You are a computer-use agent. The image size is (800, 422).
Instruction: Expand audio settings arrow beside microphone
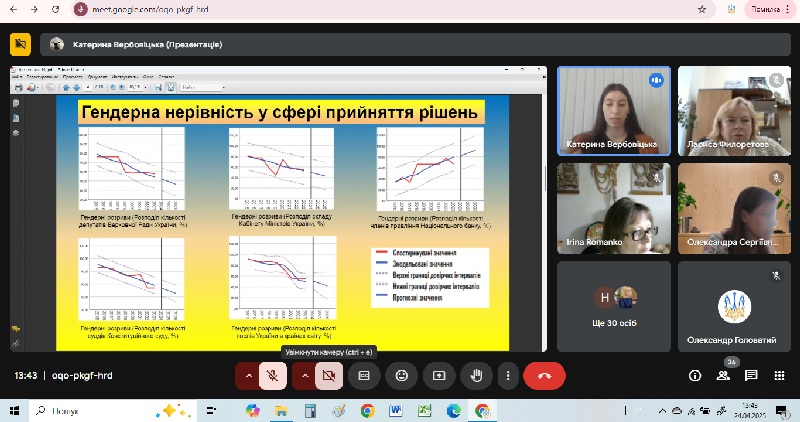coord(247,376)
